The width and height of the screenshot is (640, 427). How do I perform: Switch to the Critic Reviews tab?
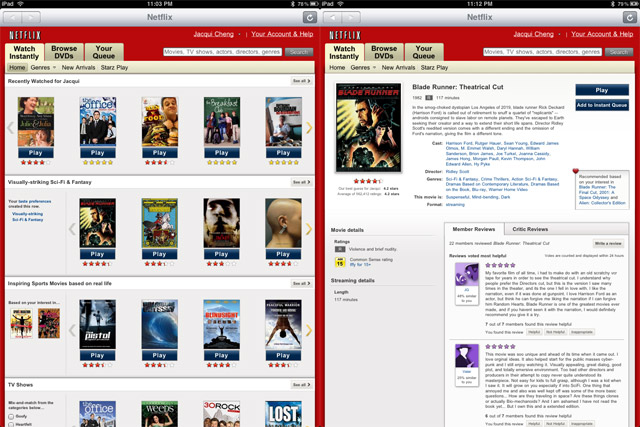click(x=530, y=229)
